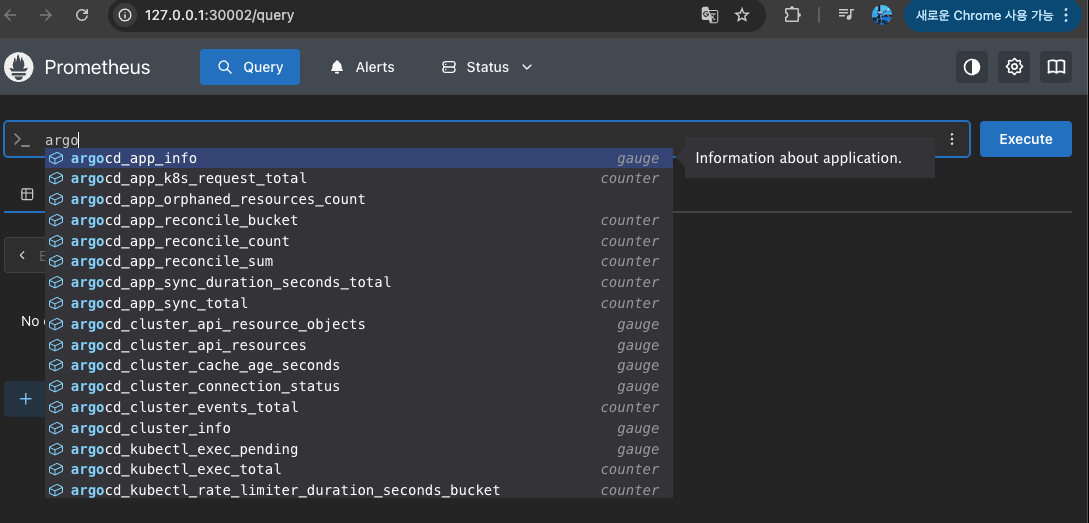
Task: Select argocd_app_reconcile_sum suggestion
Action: point(359,261)
